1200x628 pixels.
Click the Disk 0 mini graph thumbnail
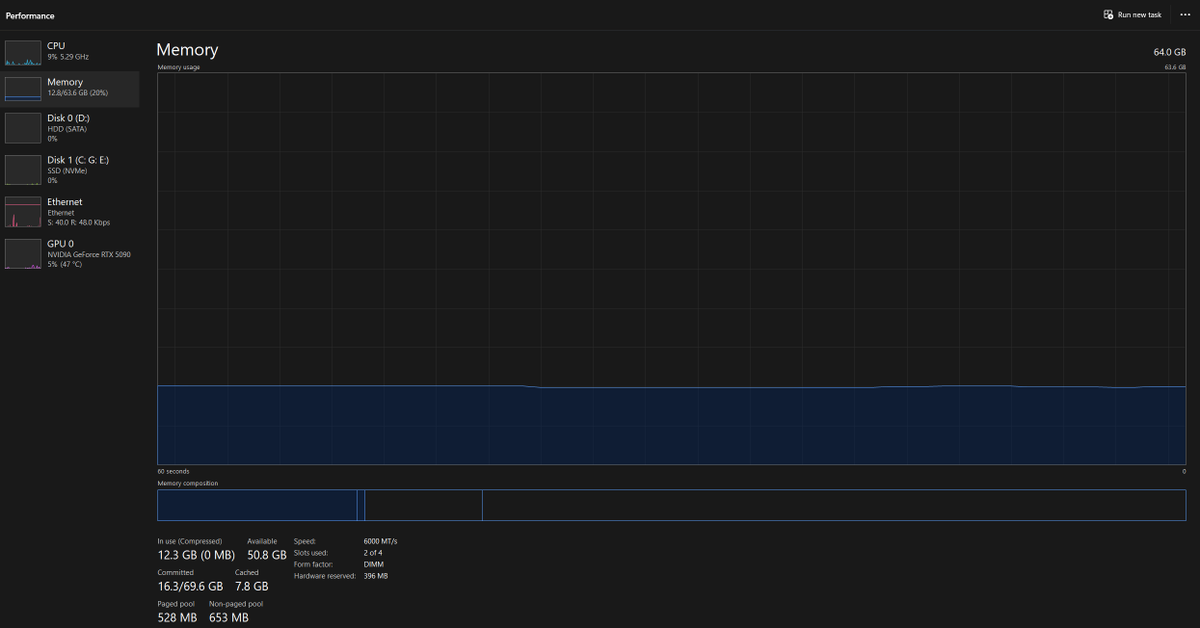click(x=23, y=128)
